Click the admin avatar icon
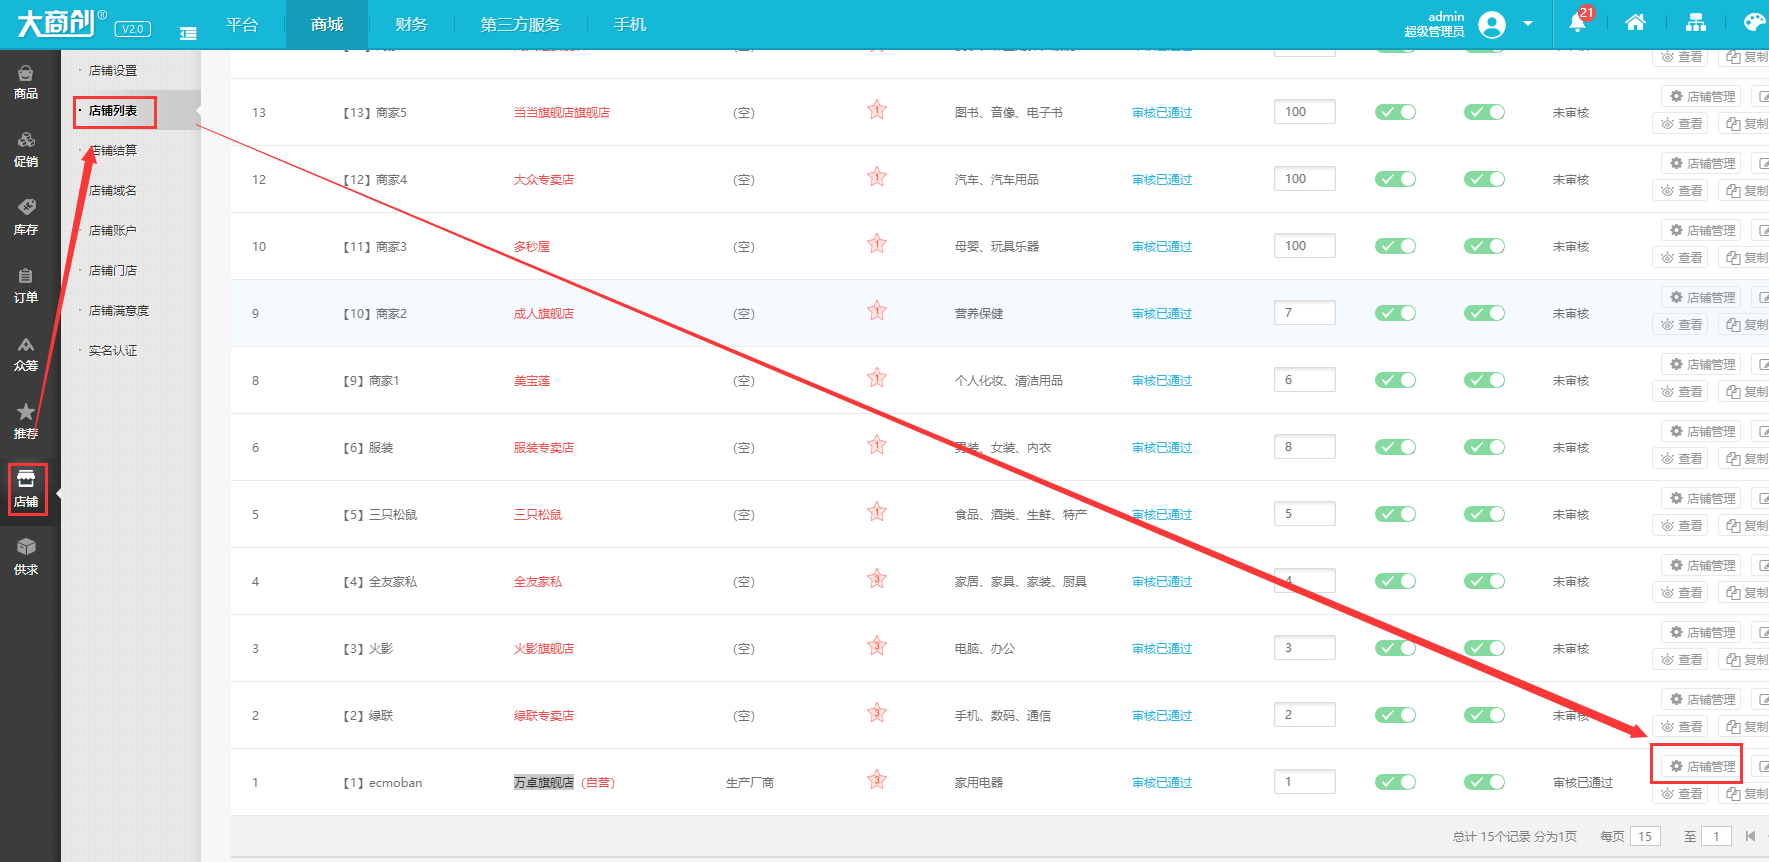 coord(1492,24)
